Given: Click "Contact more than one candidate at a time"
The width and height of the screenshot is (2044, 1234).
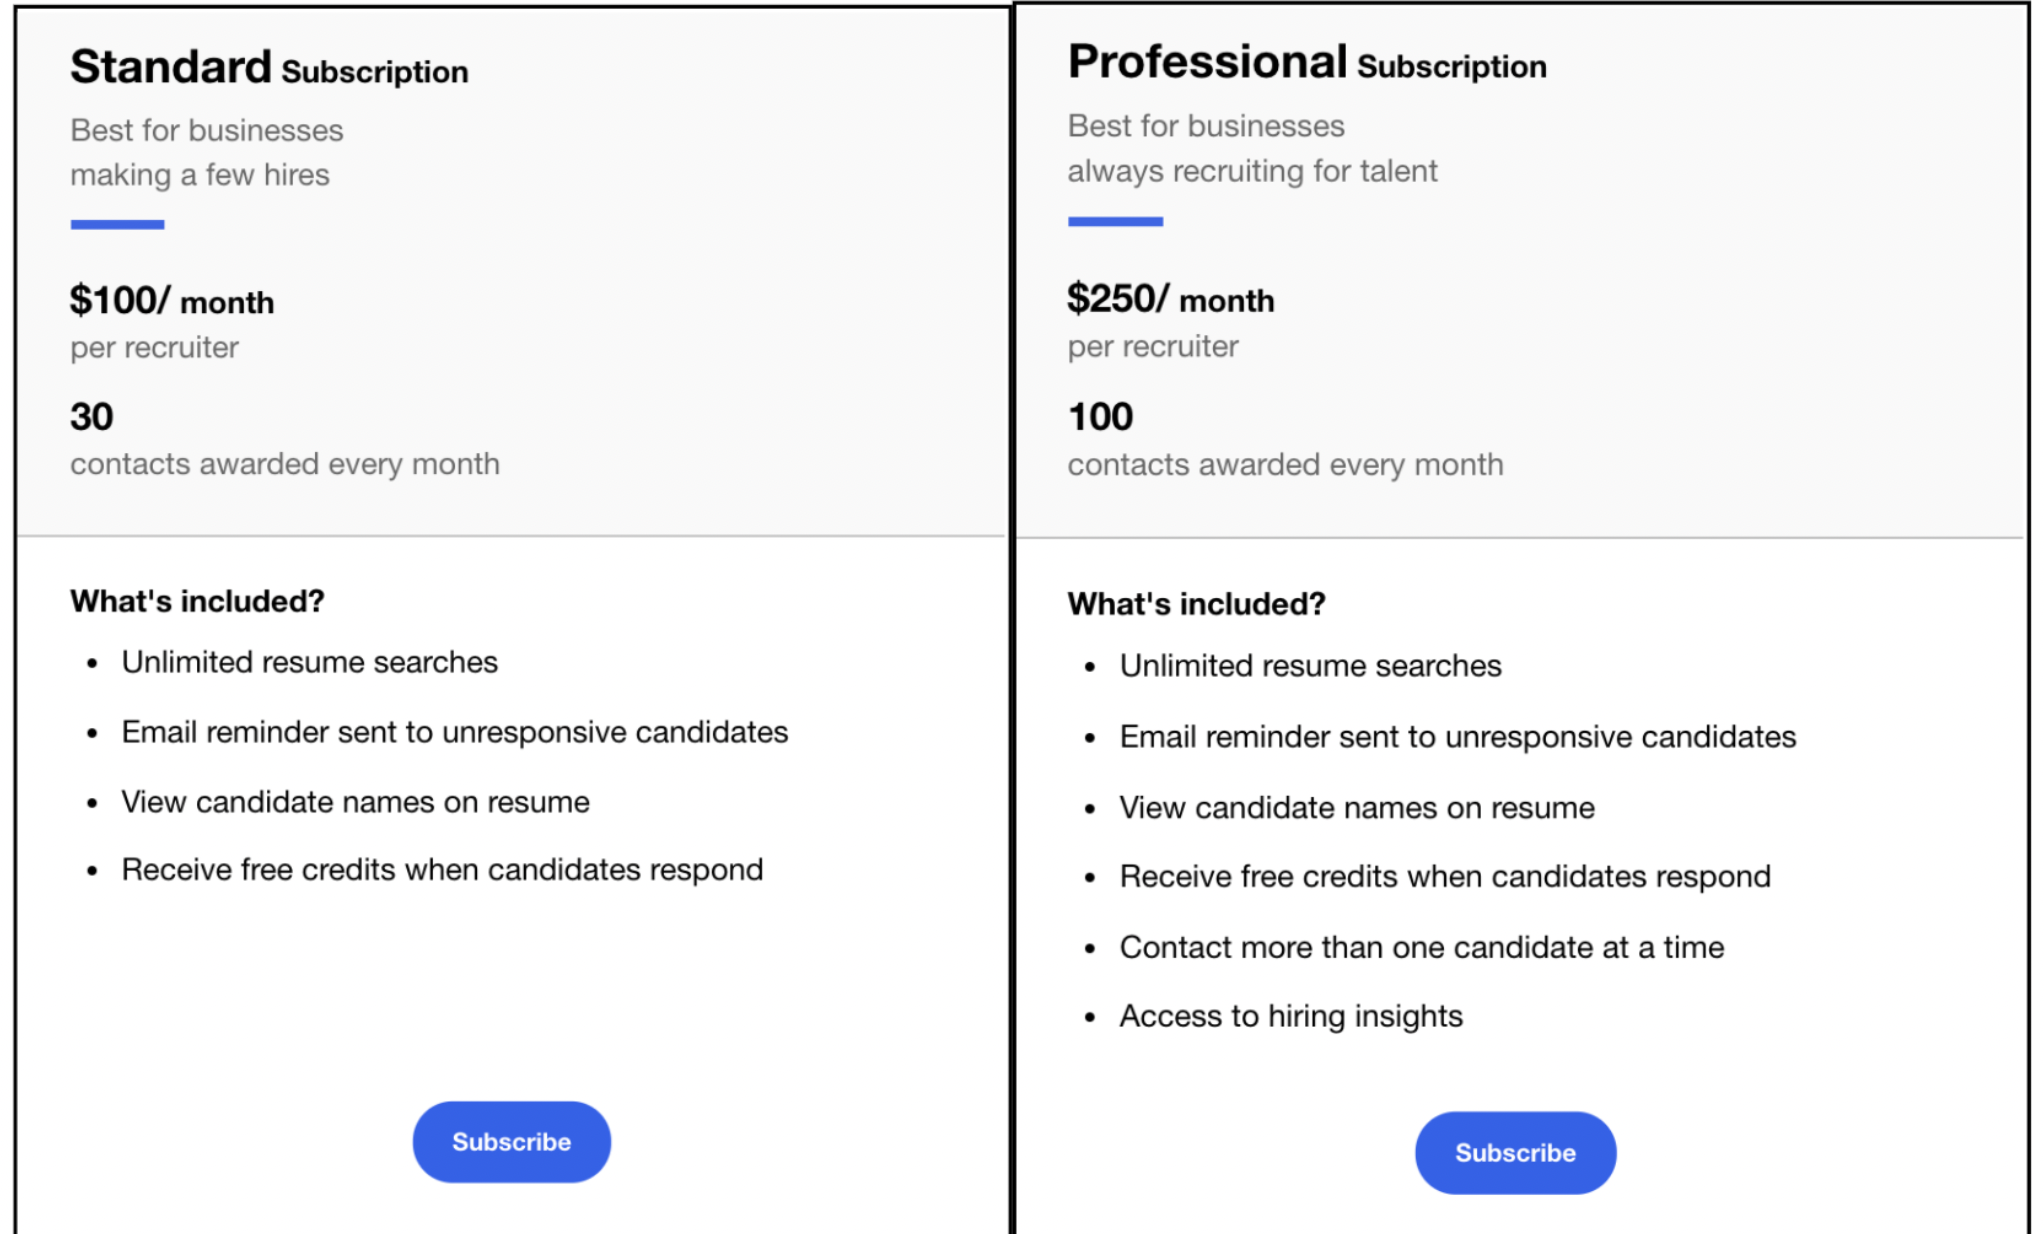Looking at the screenshot, I should click(x=1421, y=947).
